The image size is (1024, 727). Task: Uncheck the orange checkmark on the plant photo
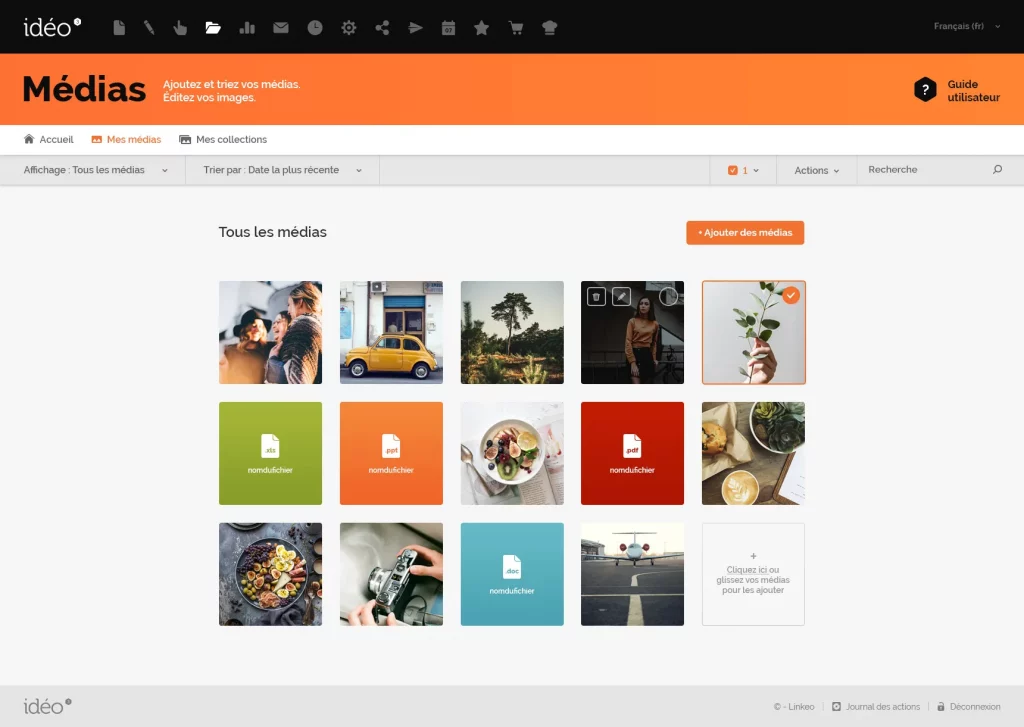coord(790,296)
